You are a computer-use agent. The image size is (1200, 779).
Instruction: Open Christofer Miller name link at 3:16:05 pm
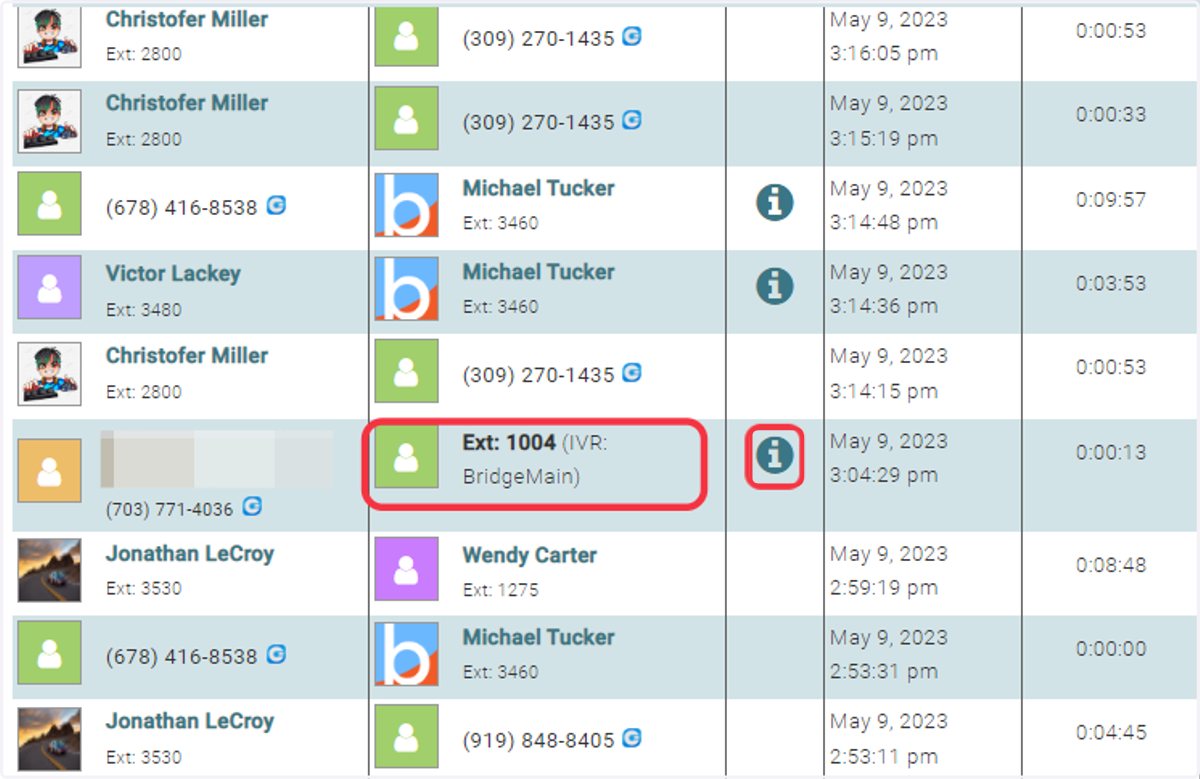[x=187, y=19]
